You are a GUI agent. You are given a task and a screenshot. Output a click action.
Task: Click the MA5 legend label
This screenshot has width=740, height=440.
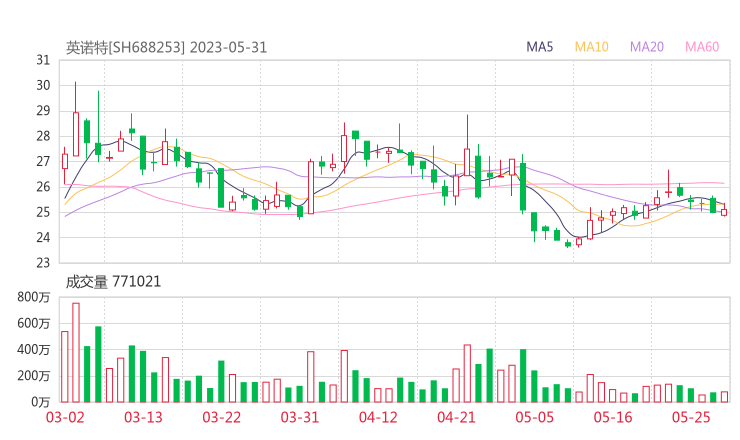[x=539, y=47]
